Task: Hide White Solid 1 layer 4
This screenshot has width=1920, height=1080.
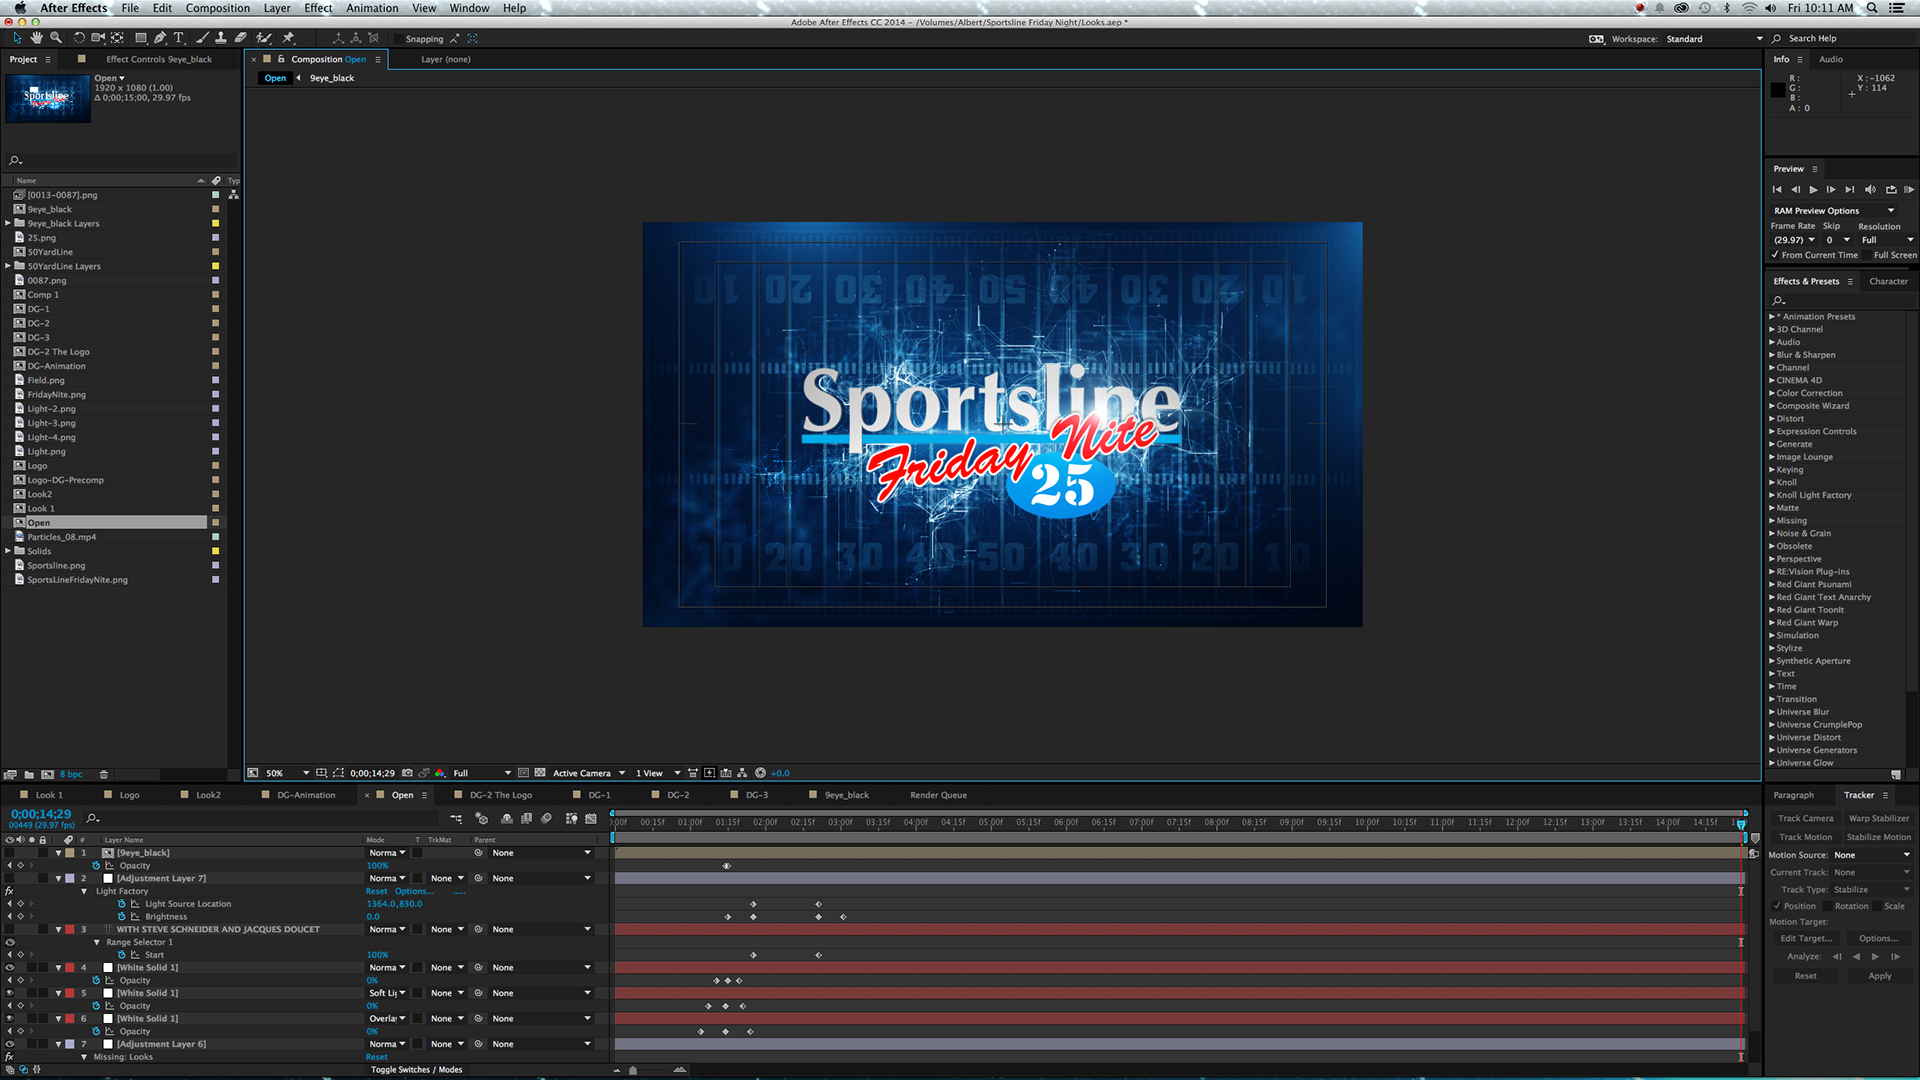Action: point(10,968)
